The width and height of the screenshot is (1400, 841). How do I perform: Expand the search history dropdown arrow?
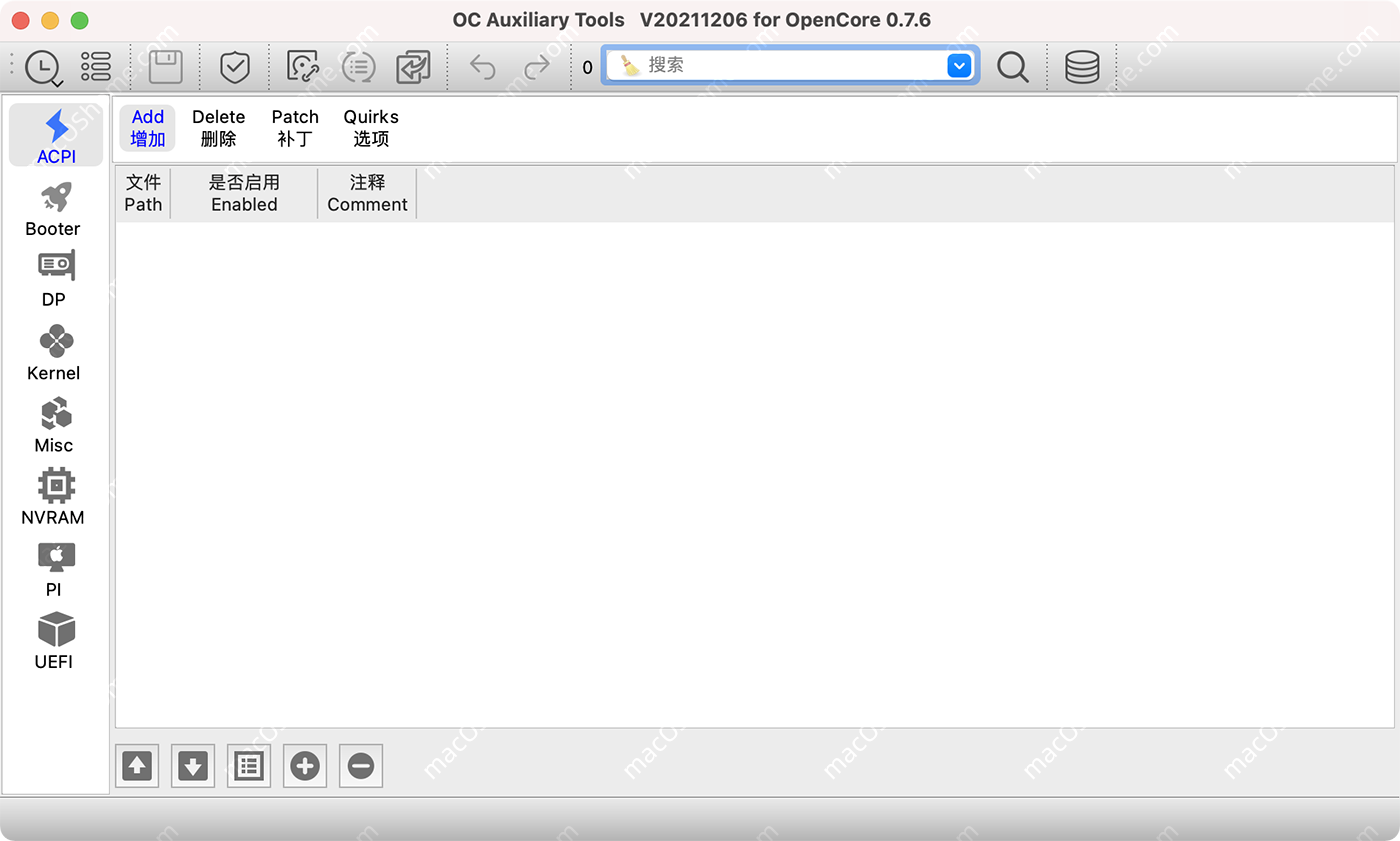coord(959,65)
